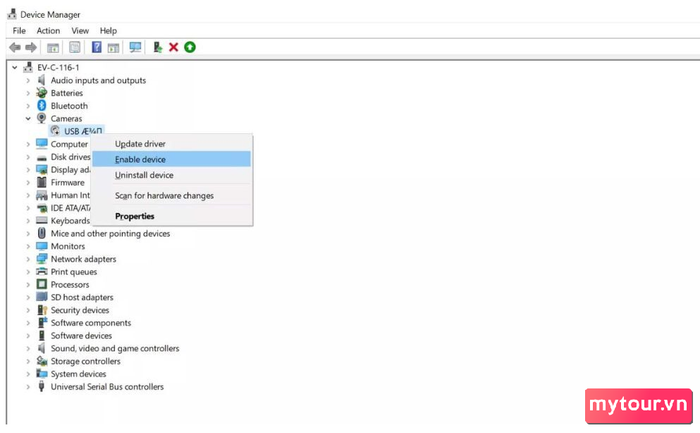
Task: Select Sound, video and game controllers
Action: pyautogui.click(x=115, y=348)
